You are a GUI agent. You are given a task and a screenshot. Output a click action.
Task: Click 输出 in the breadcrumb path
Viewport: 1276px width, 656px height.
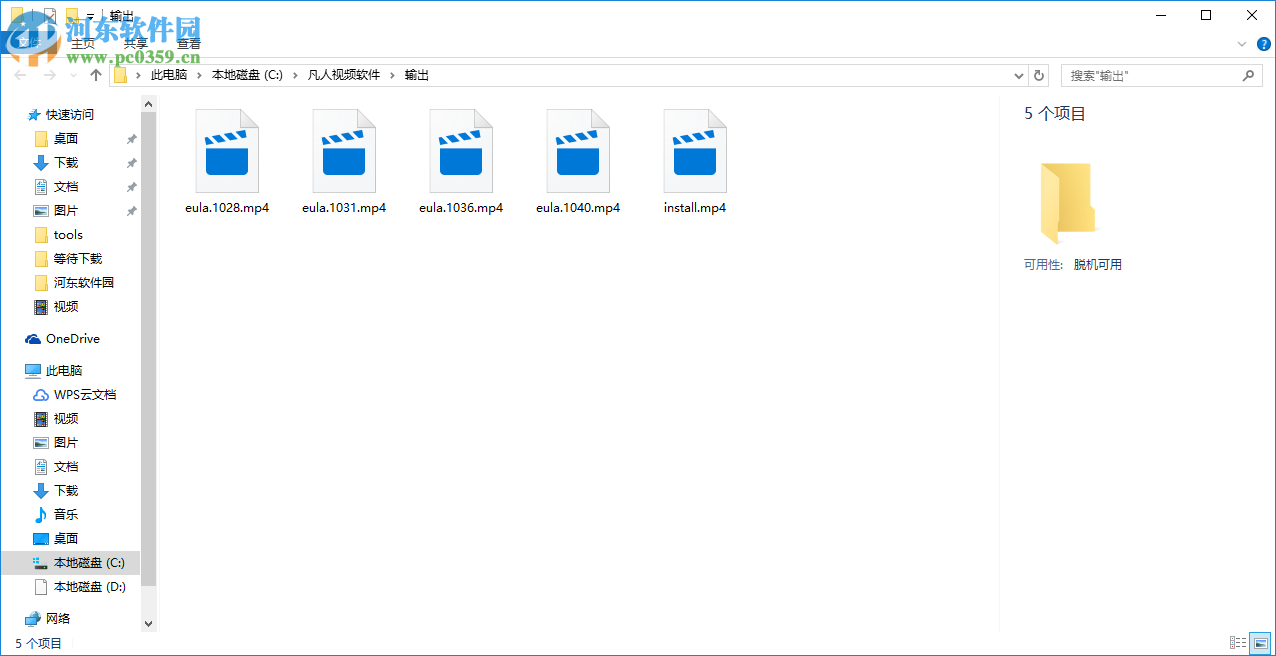pyautogui.click(x=417, y=75)
